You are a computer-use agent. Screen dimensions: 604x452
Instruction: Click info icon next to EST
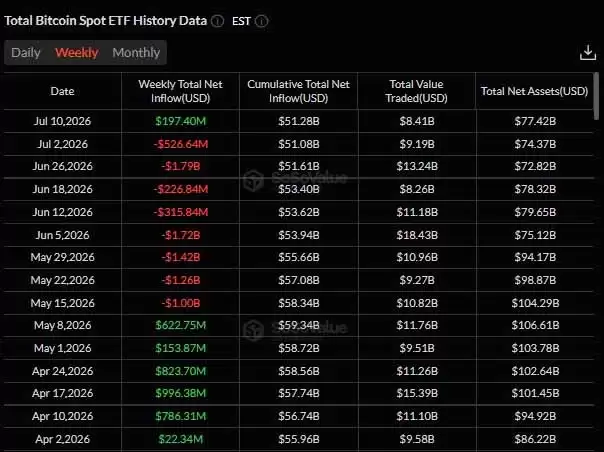click(x=262, y=21)
